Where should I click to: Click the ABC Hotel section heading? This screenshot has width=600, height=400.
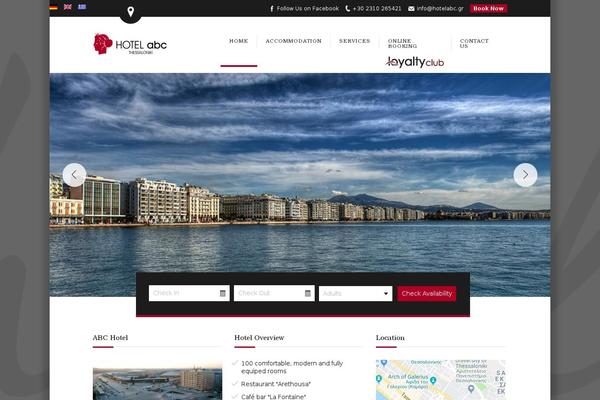pyautogui.click(x=110, y=338)
